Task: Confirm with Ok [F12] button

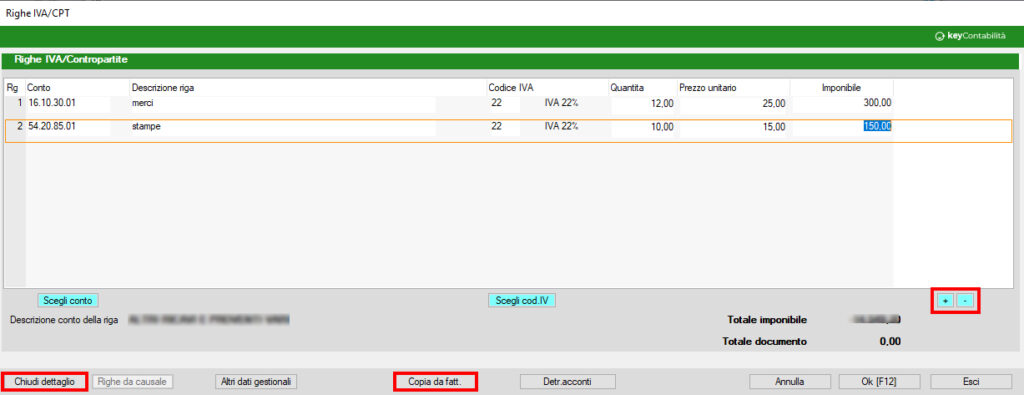Action: point(880,381)
